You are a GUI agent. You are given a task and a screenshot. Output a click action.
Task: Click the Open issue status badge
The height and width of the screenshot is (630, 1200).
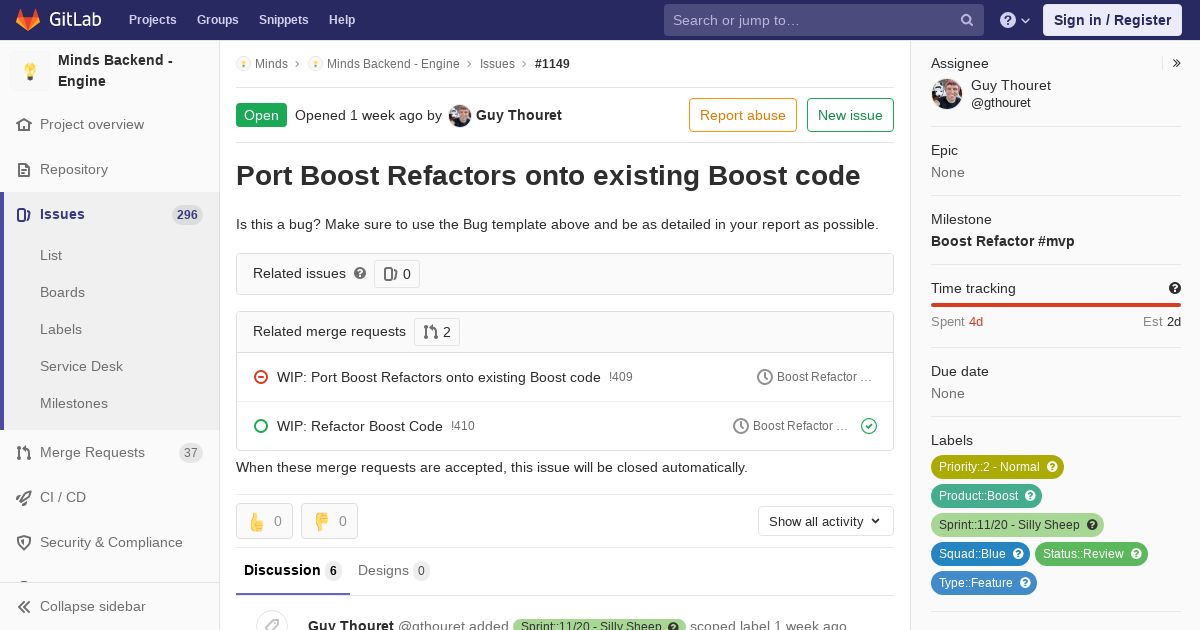[x=261, y=115]
